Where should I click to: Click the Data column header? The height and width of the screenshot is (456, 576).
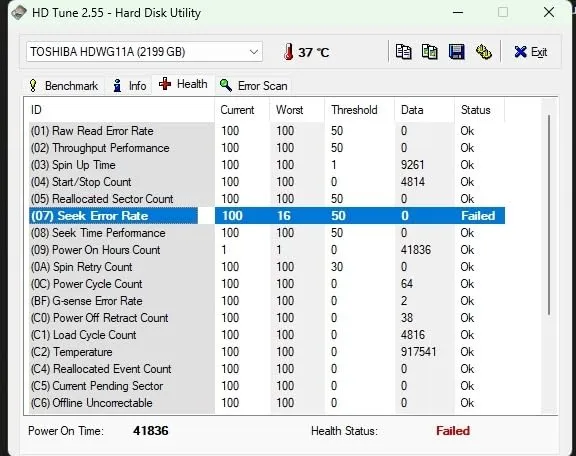tap(425, 110)
